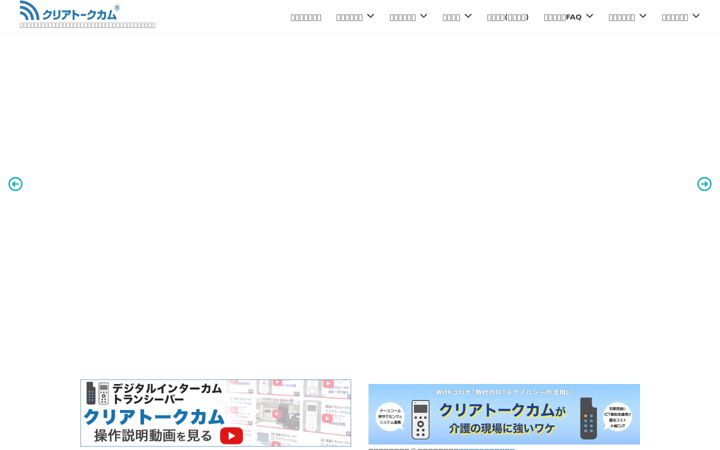Expand the chevron next to the FAQ menu

coord(590,16)
